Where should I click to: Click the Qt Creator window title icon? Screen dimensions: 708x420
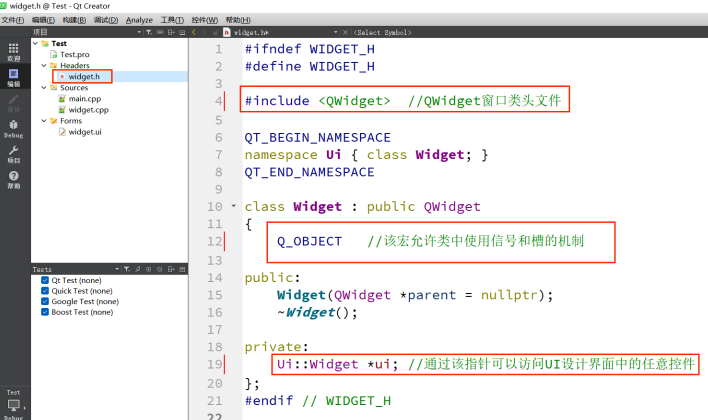(x=4, y=5)
